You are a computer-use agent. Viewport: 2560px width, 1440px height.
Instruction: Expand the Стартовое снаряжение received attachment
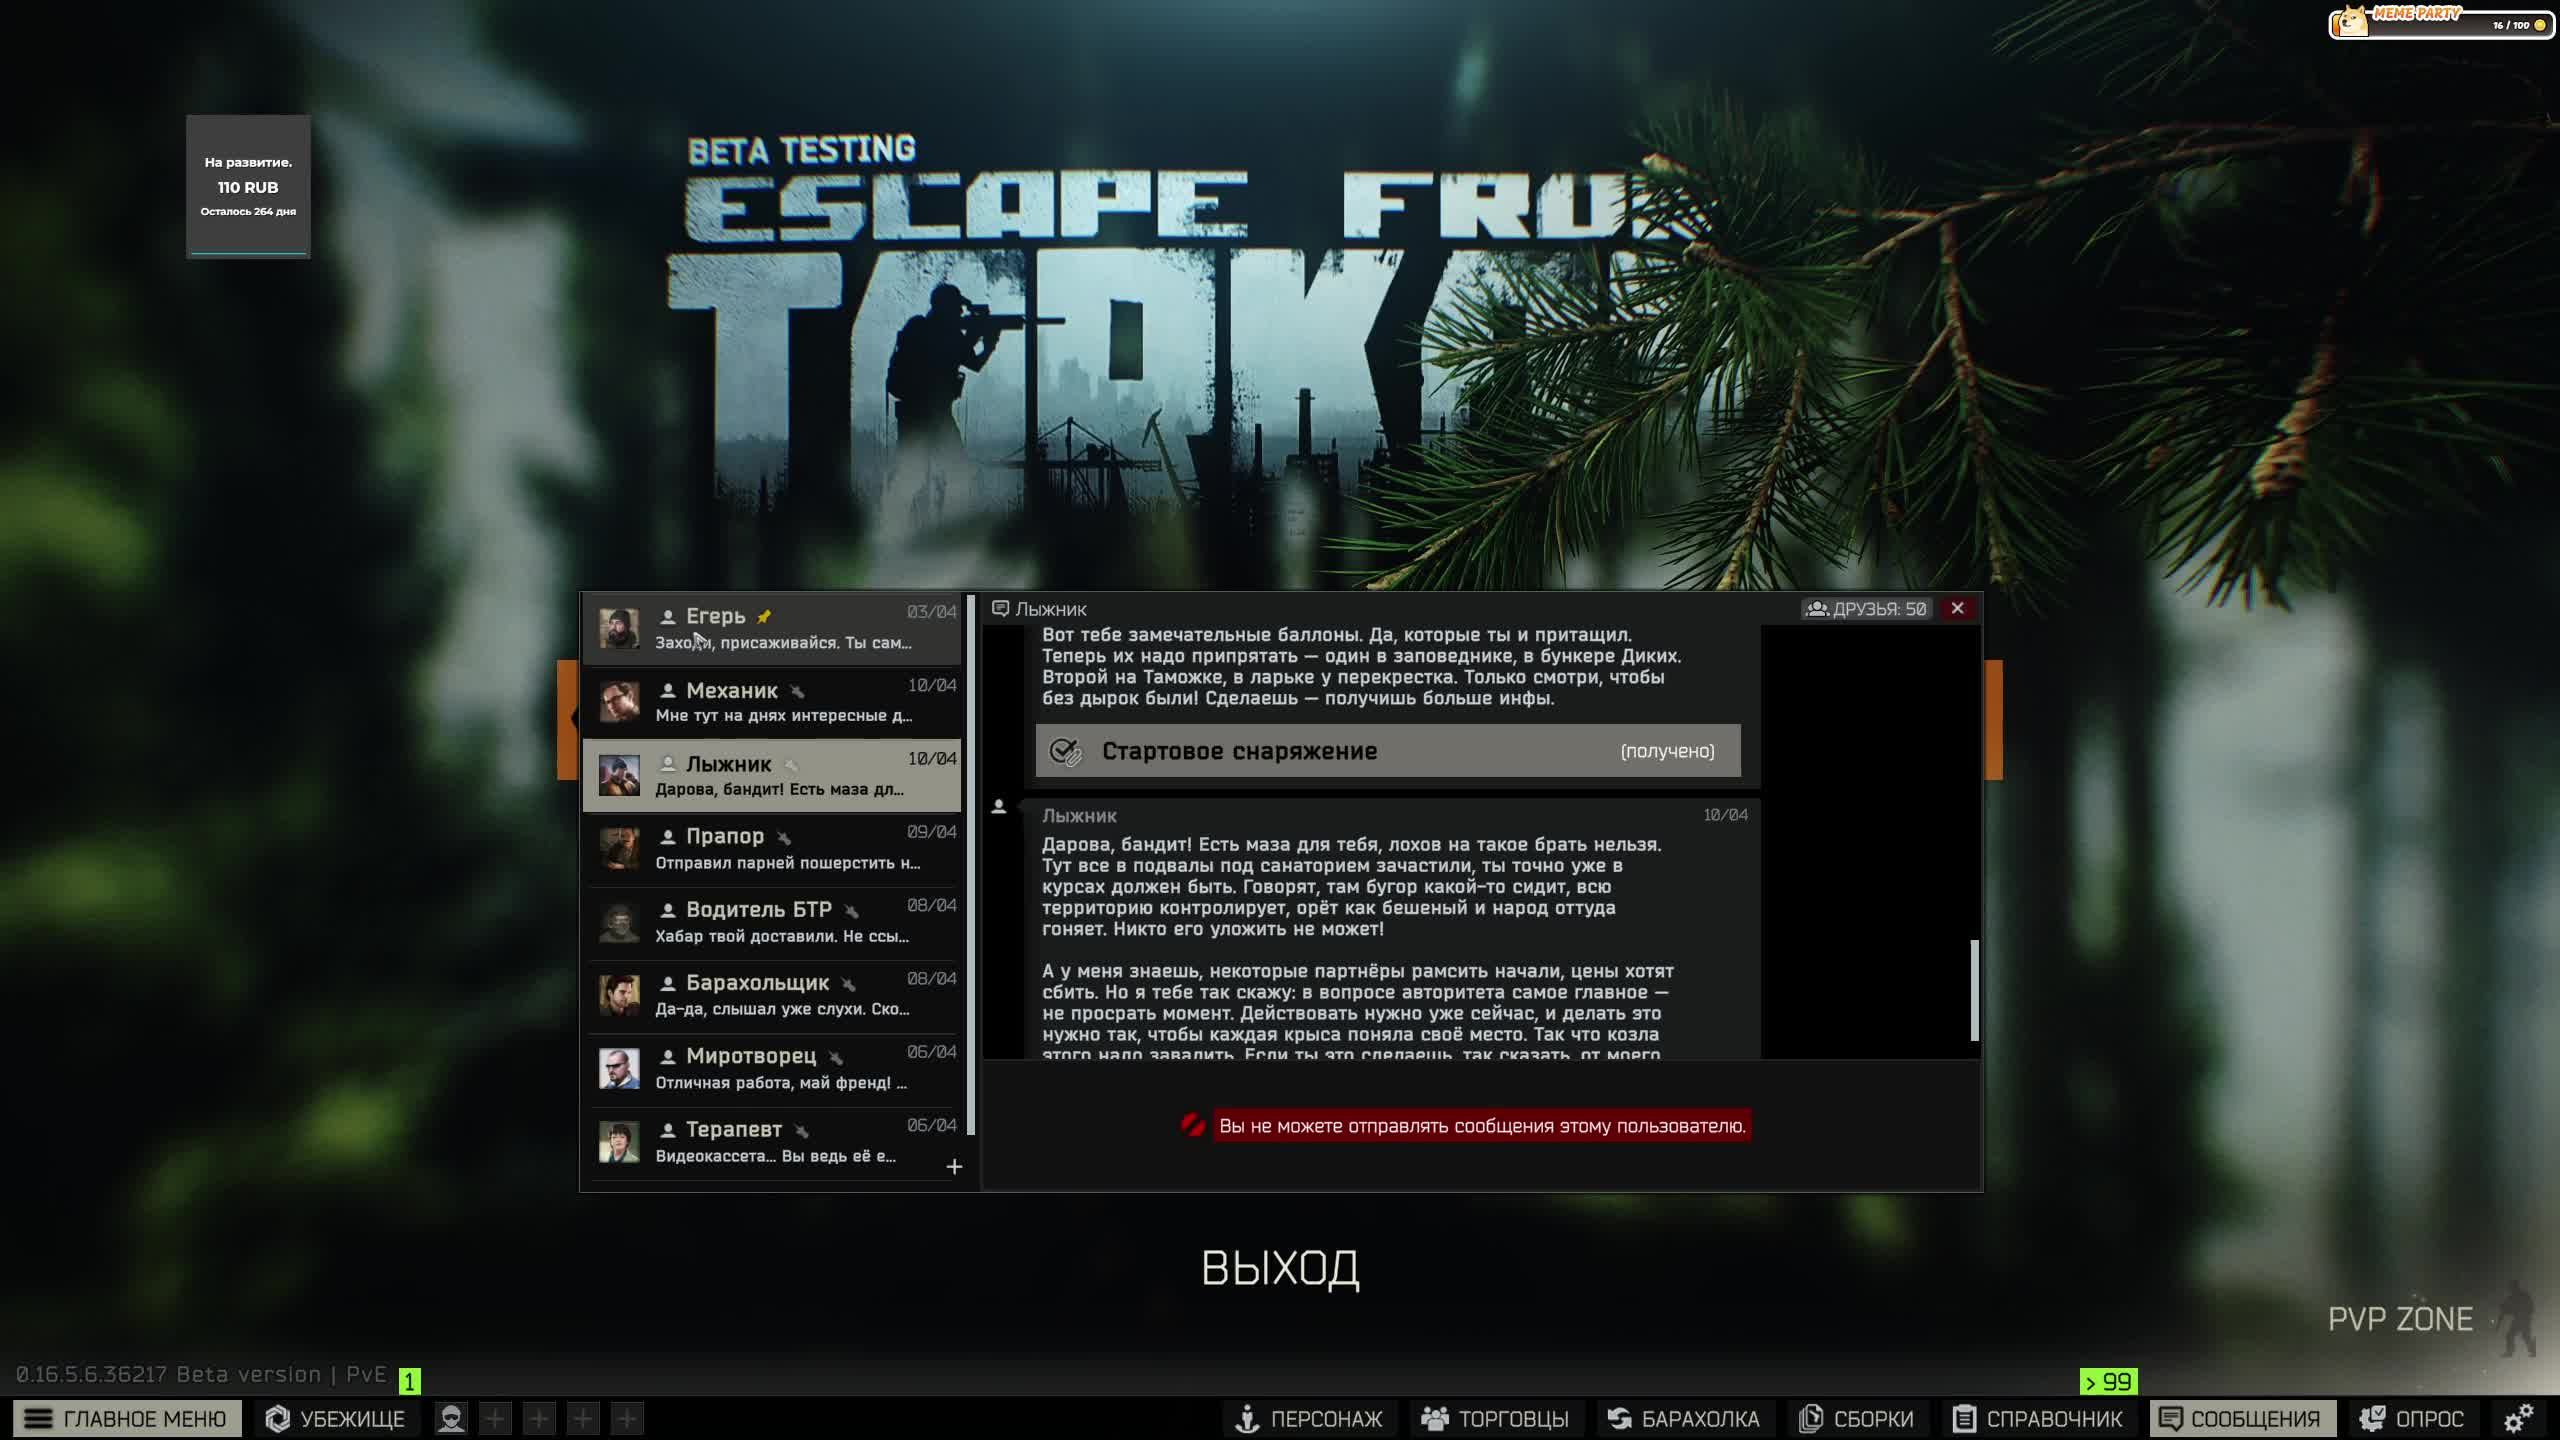click(x=1388, y=751)
